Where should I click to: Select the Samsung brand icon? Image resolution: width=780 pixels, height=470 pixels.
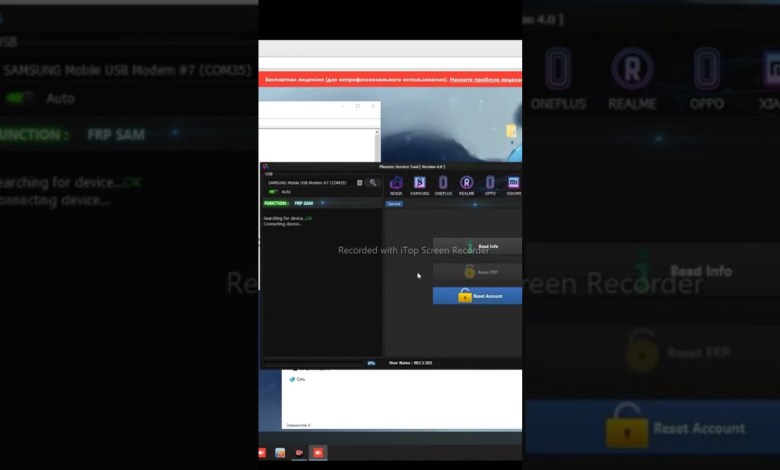419,186
